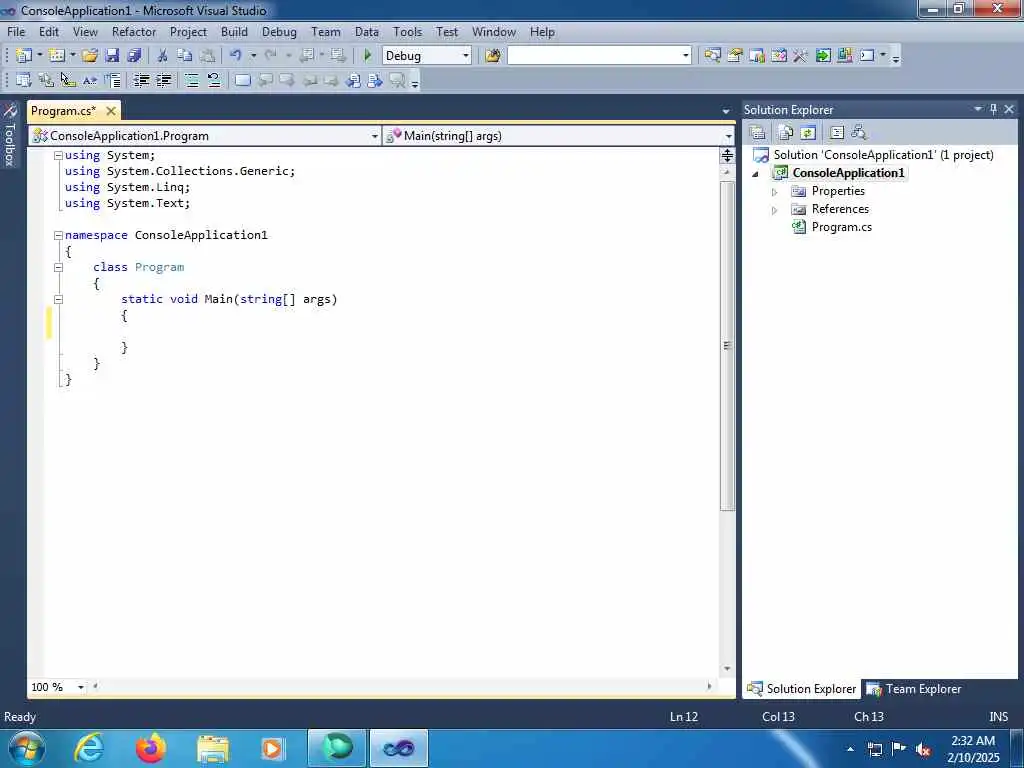Screen dimensions: 1024x768
Task: Toggle Show All Files in Solution Explorer
Action: (x=786, y=133)
